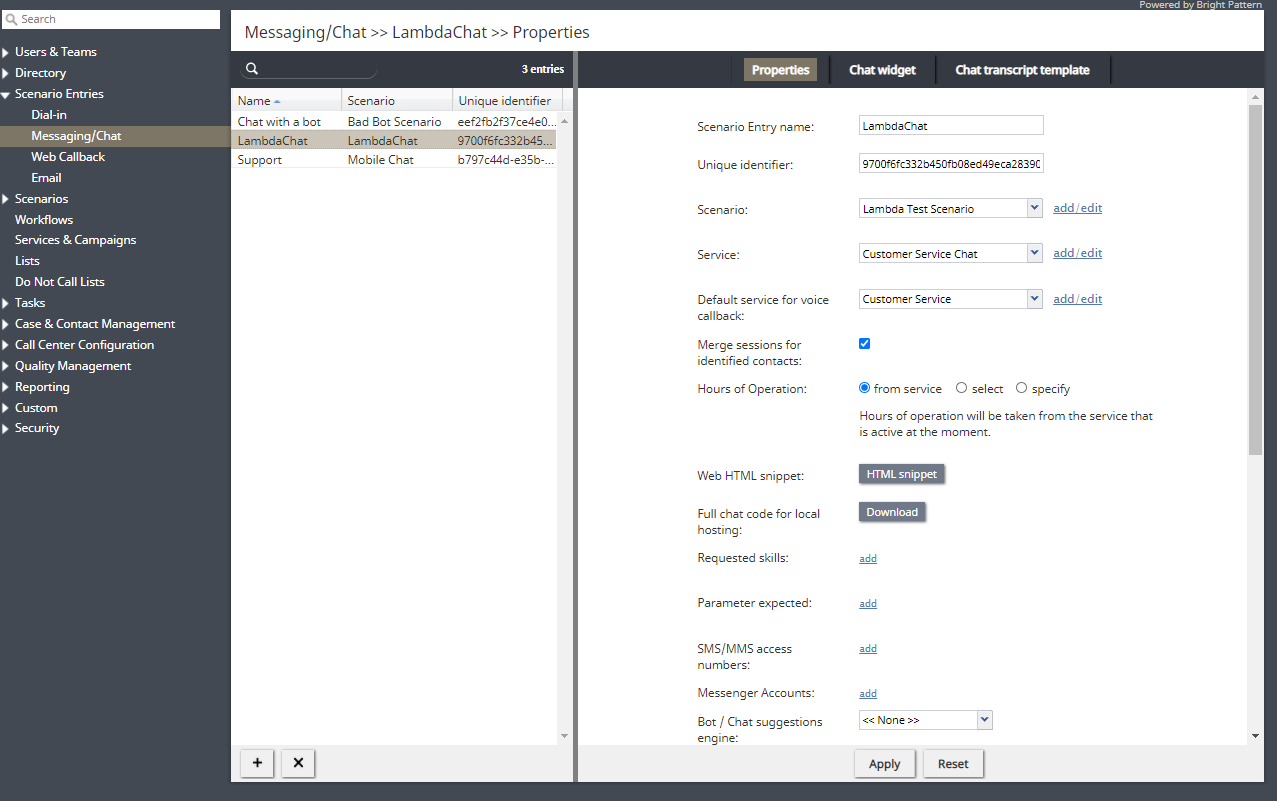Select 'Chat with a bot' entry row
This screenshot has width=1277, height=801.
tap(394, 121)
